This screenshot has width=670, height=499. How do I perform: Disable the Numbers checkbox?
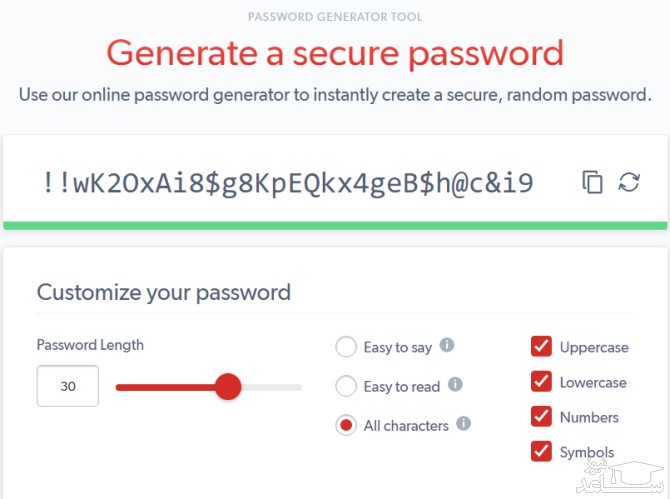pos(541,417)
